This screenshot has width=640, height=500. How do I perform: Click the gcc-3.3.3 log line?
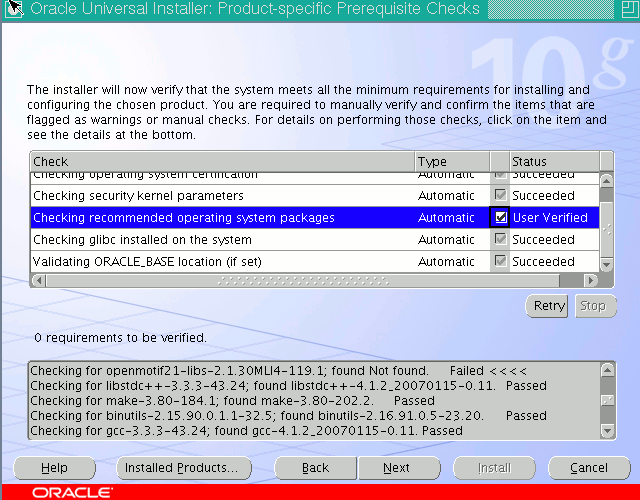(x=247, y=431)
